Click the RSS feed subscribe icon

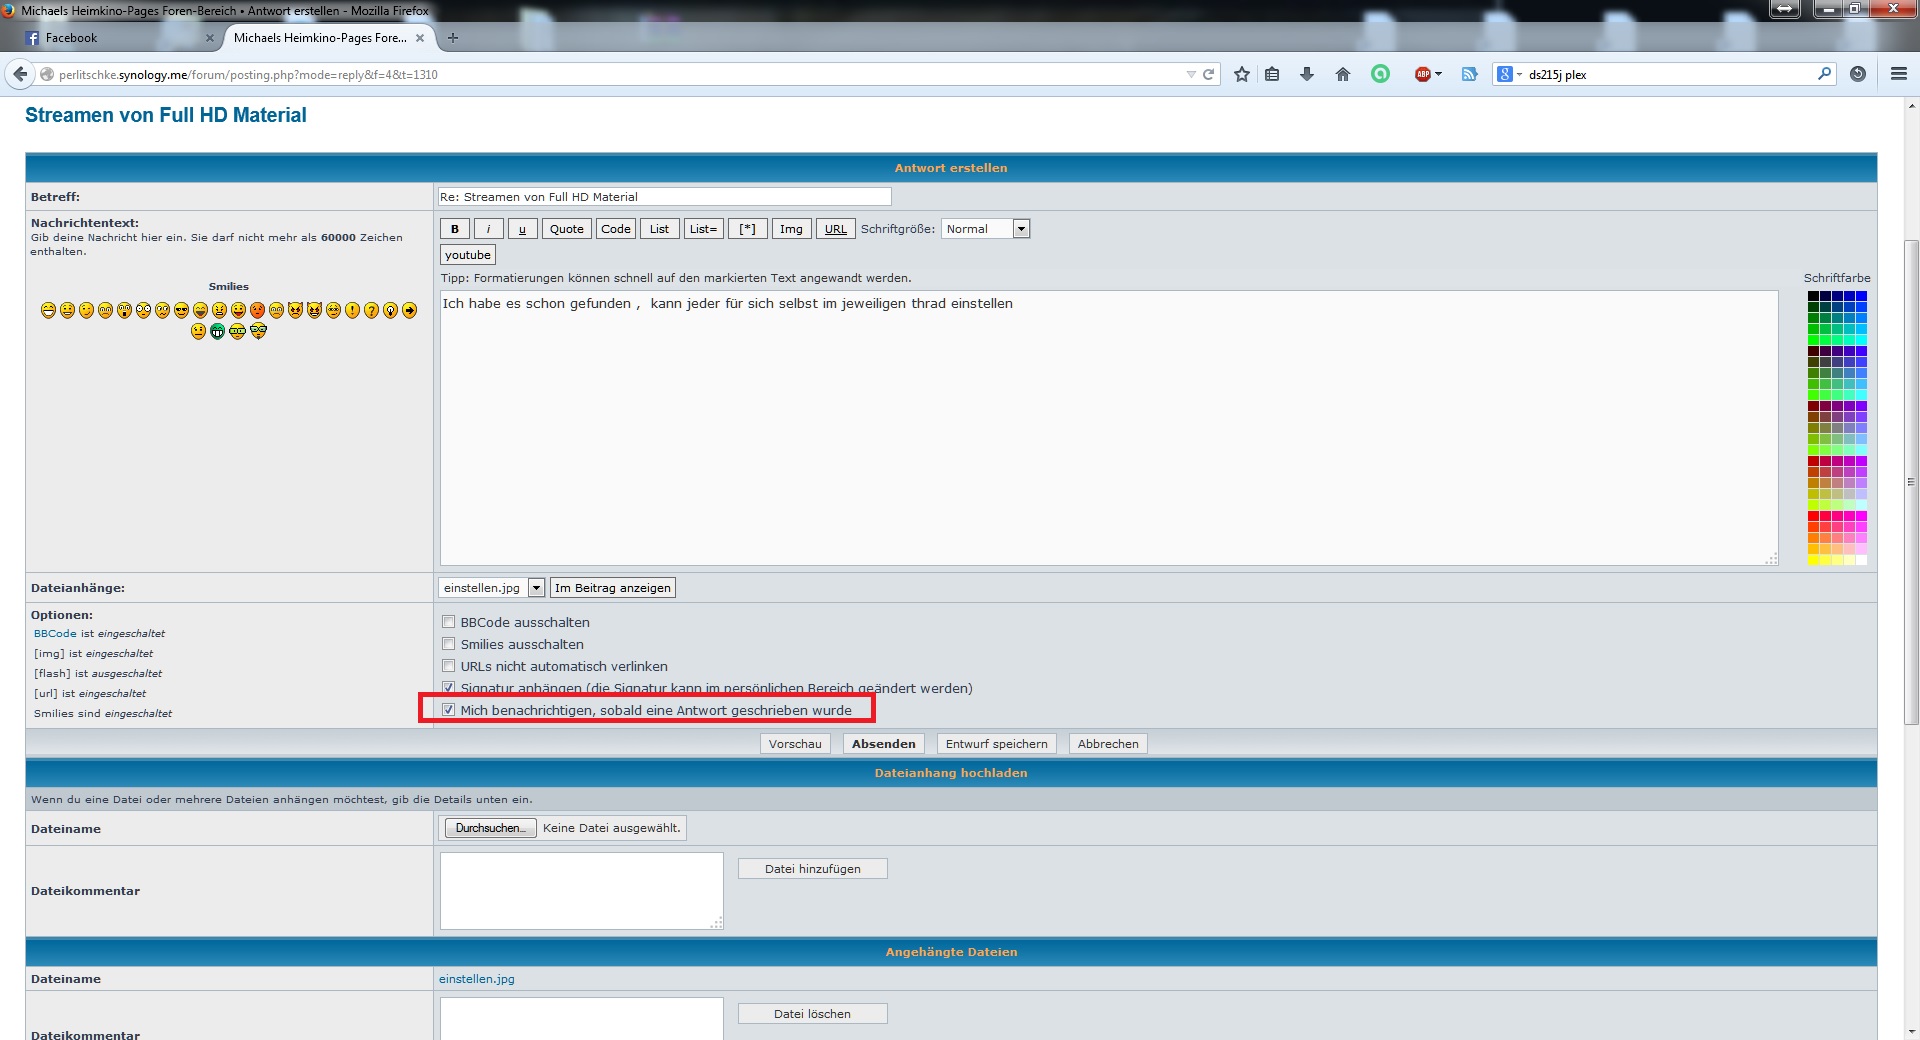pyautogui.click(x=1469, y=74)
